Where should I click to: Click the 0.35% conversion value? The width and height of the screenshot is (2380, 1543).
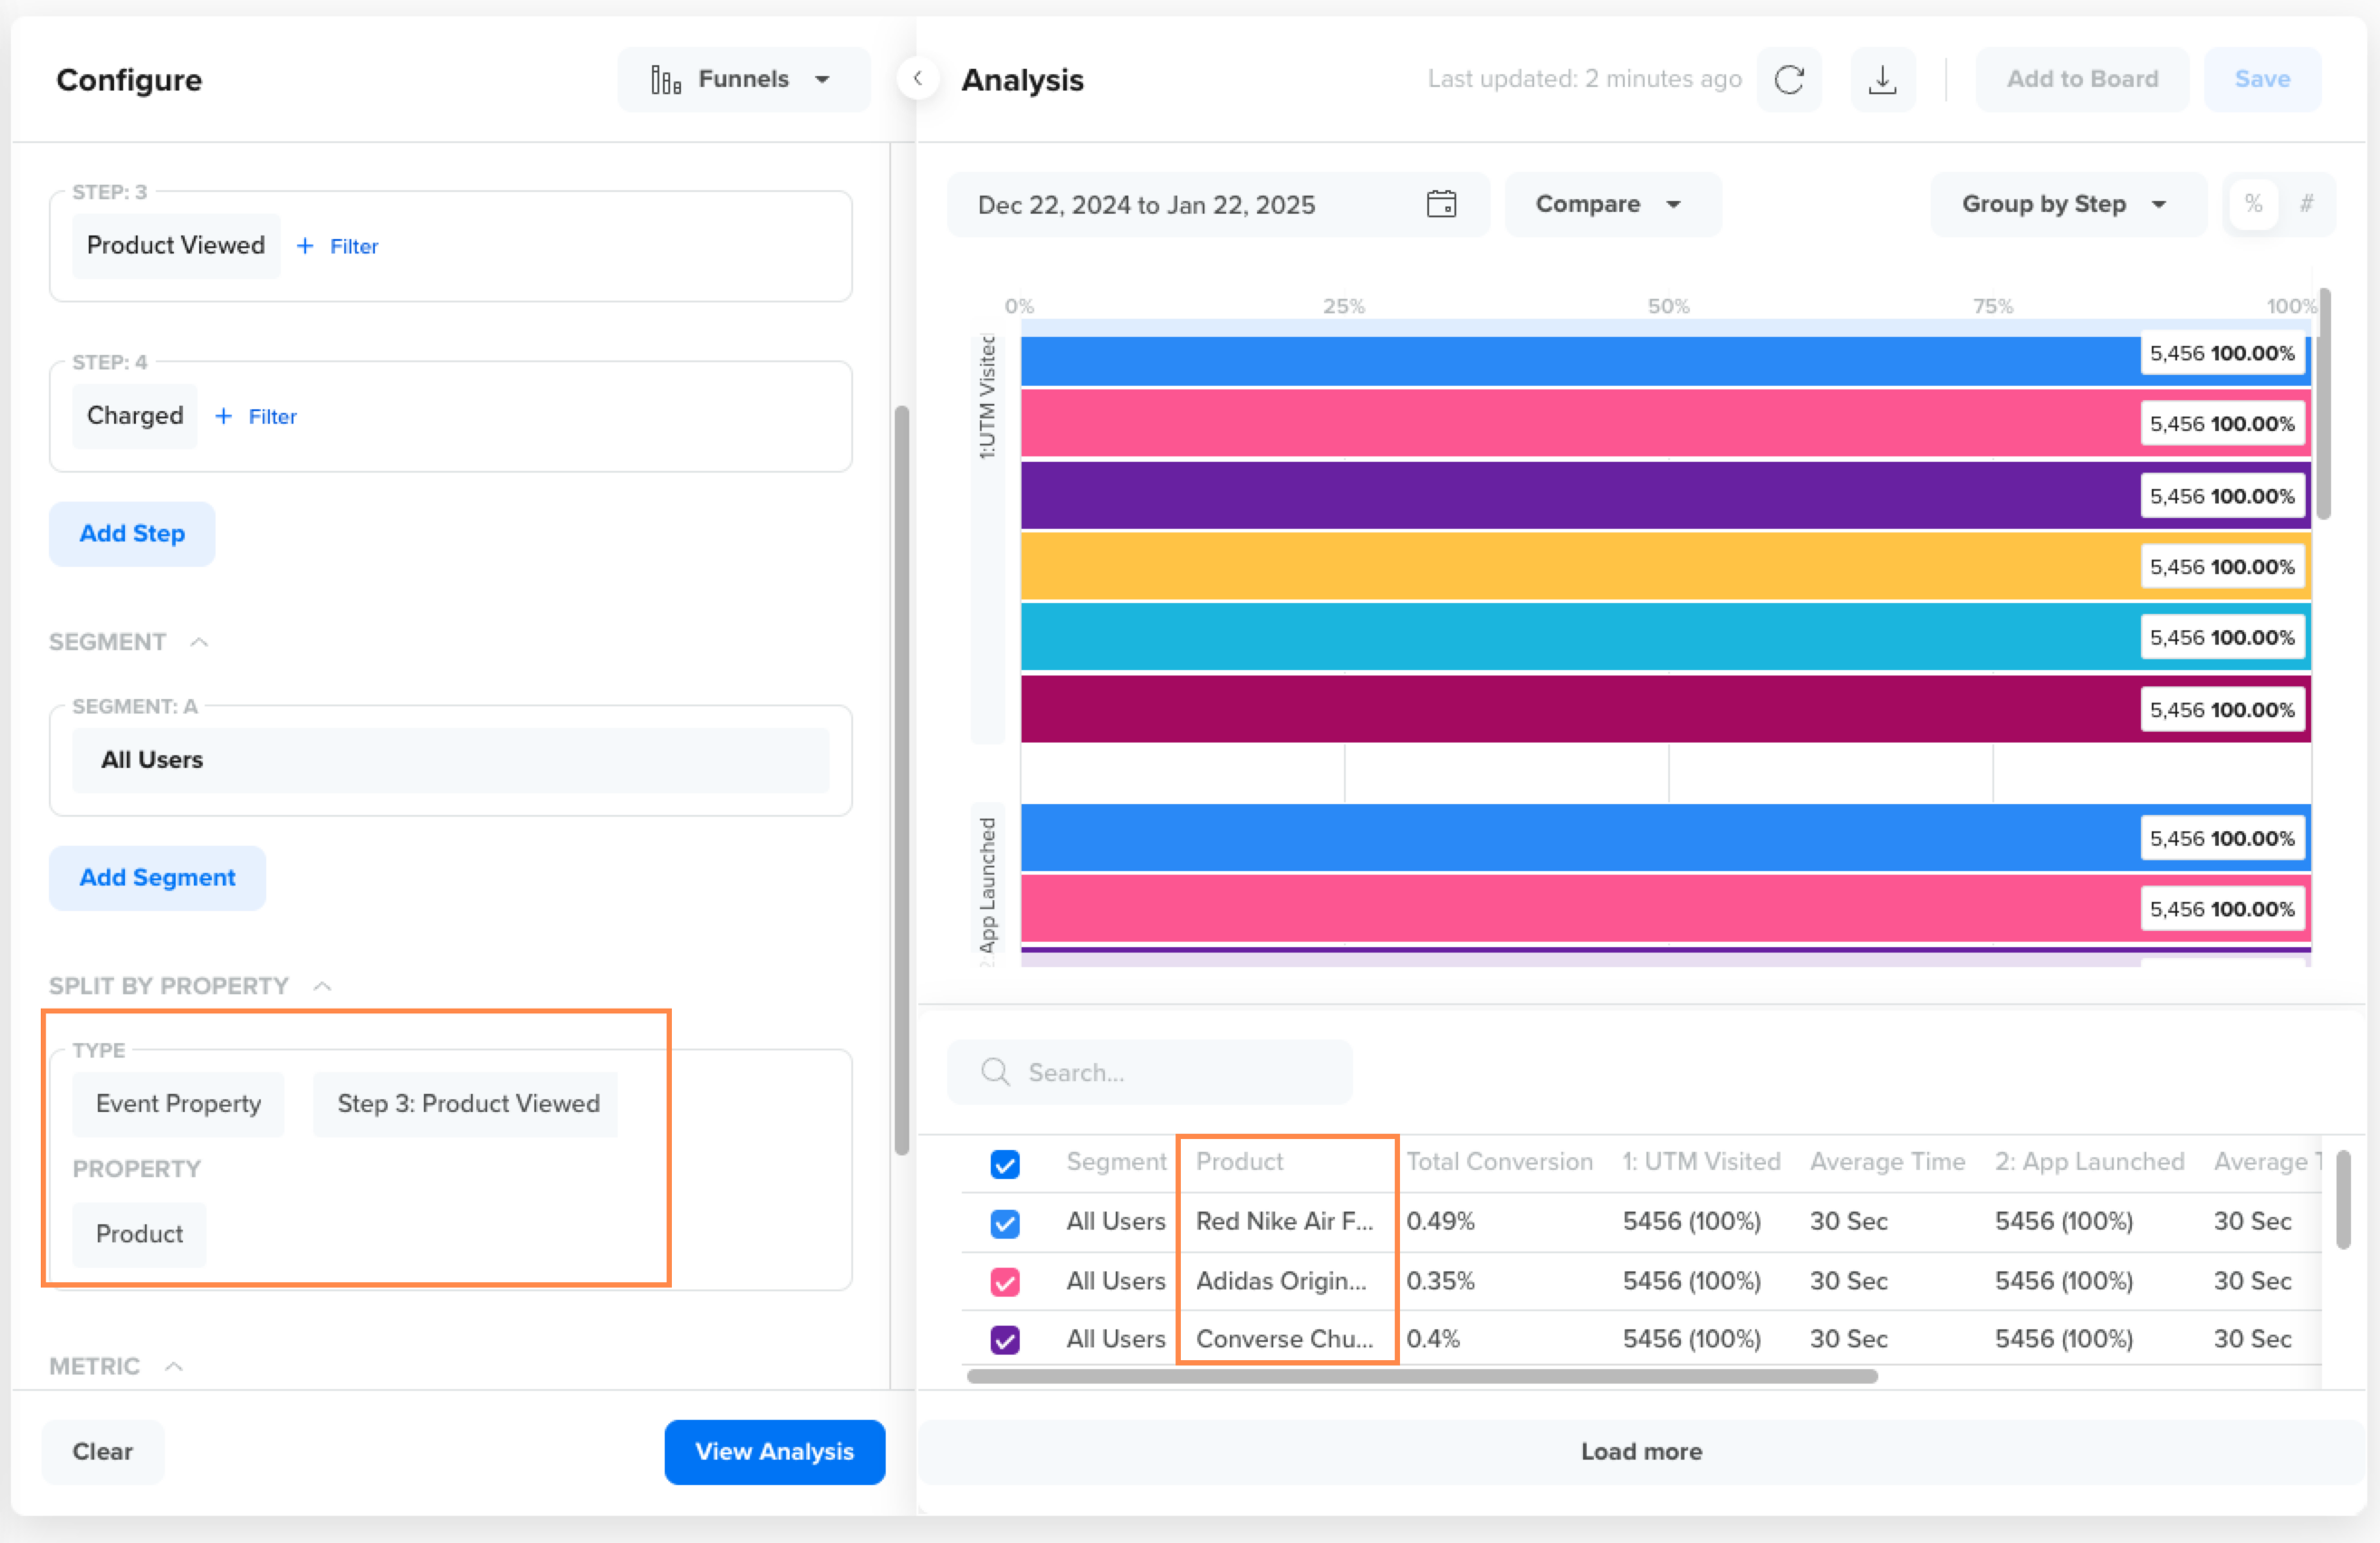(x=1440, y=1281)
